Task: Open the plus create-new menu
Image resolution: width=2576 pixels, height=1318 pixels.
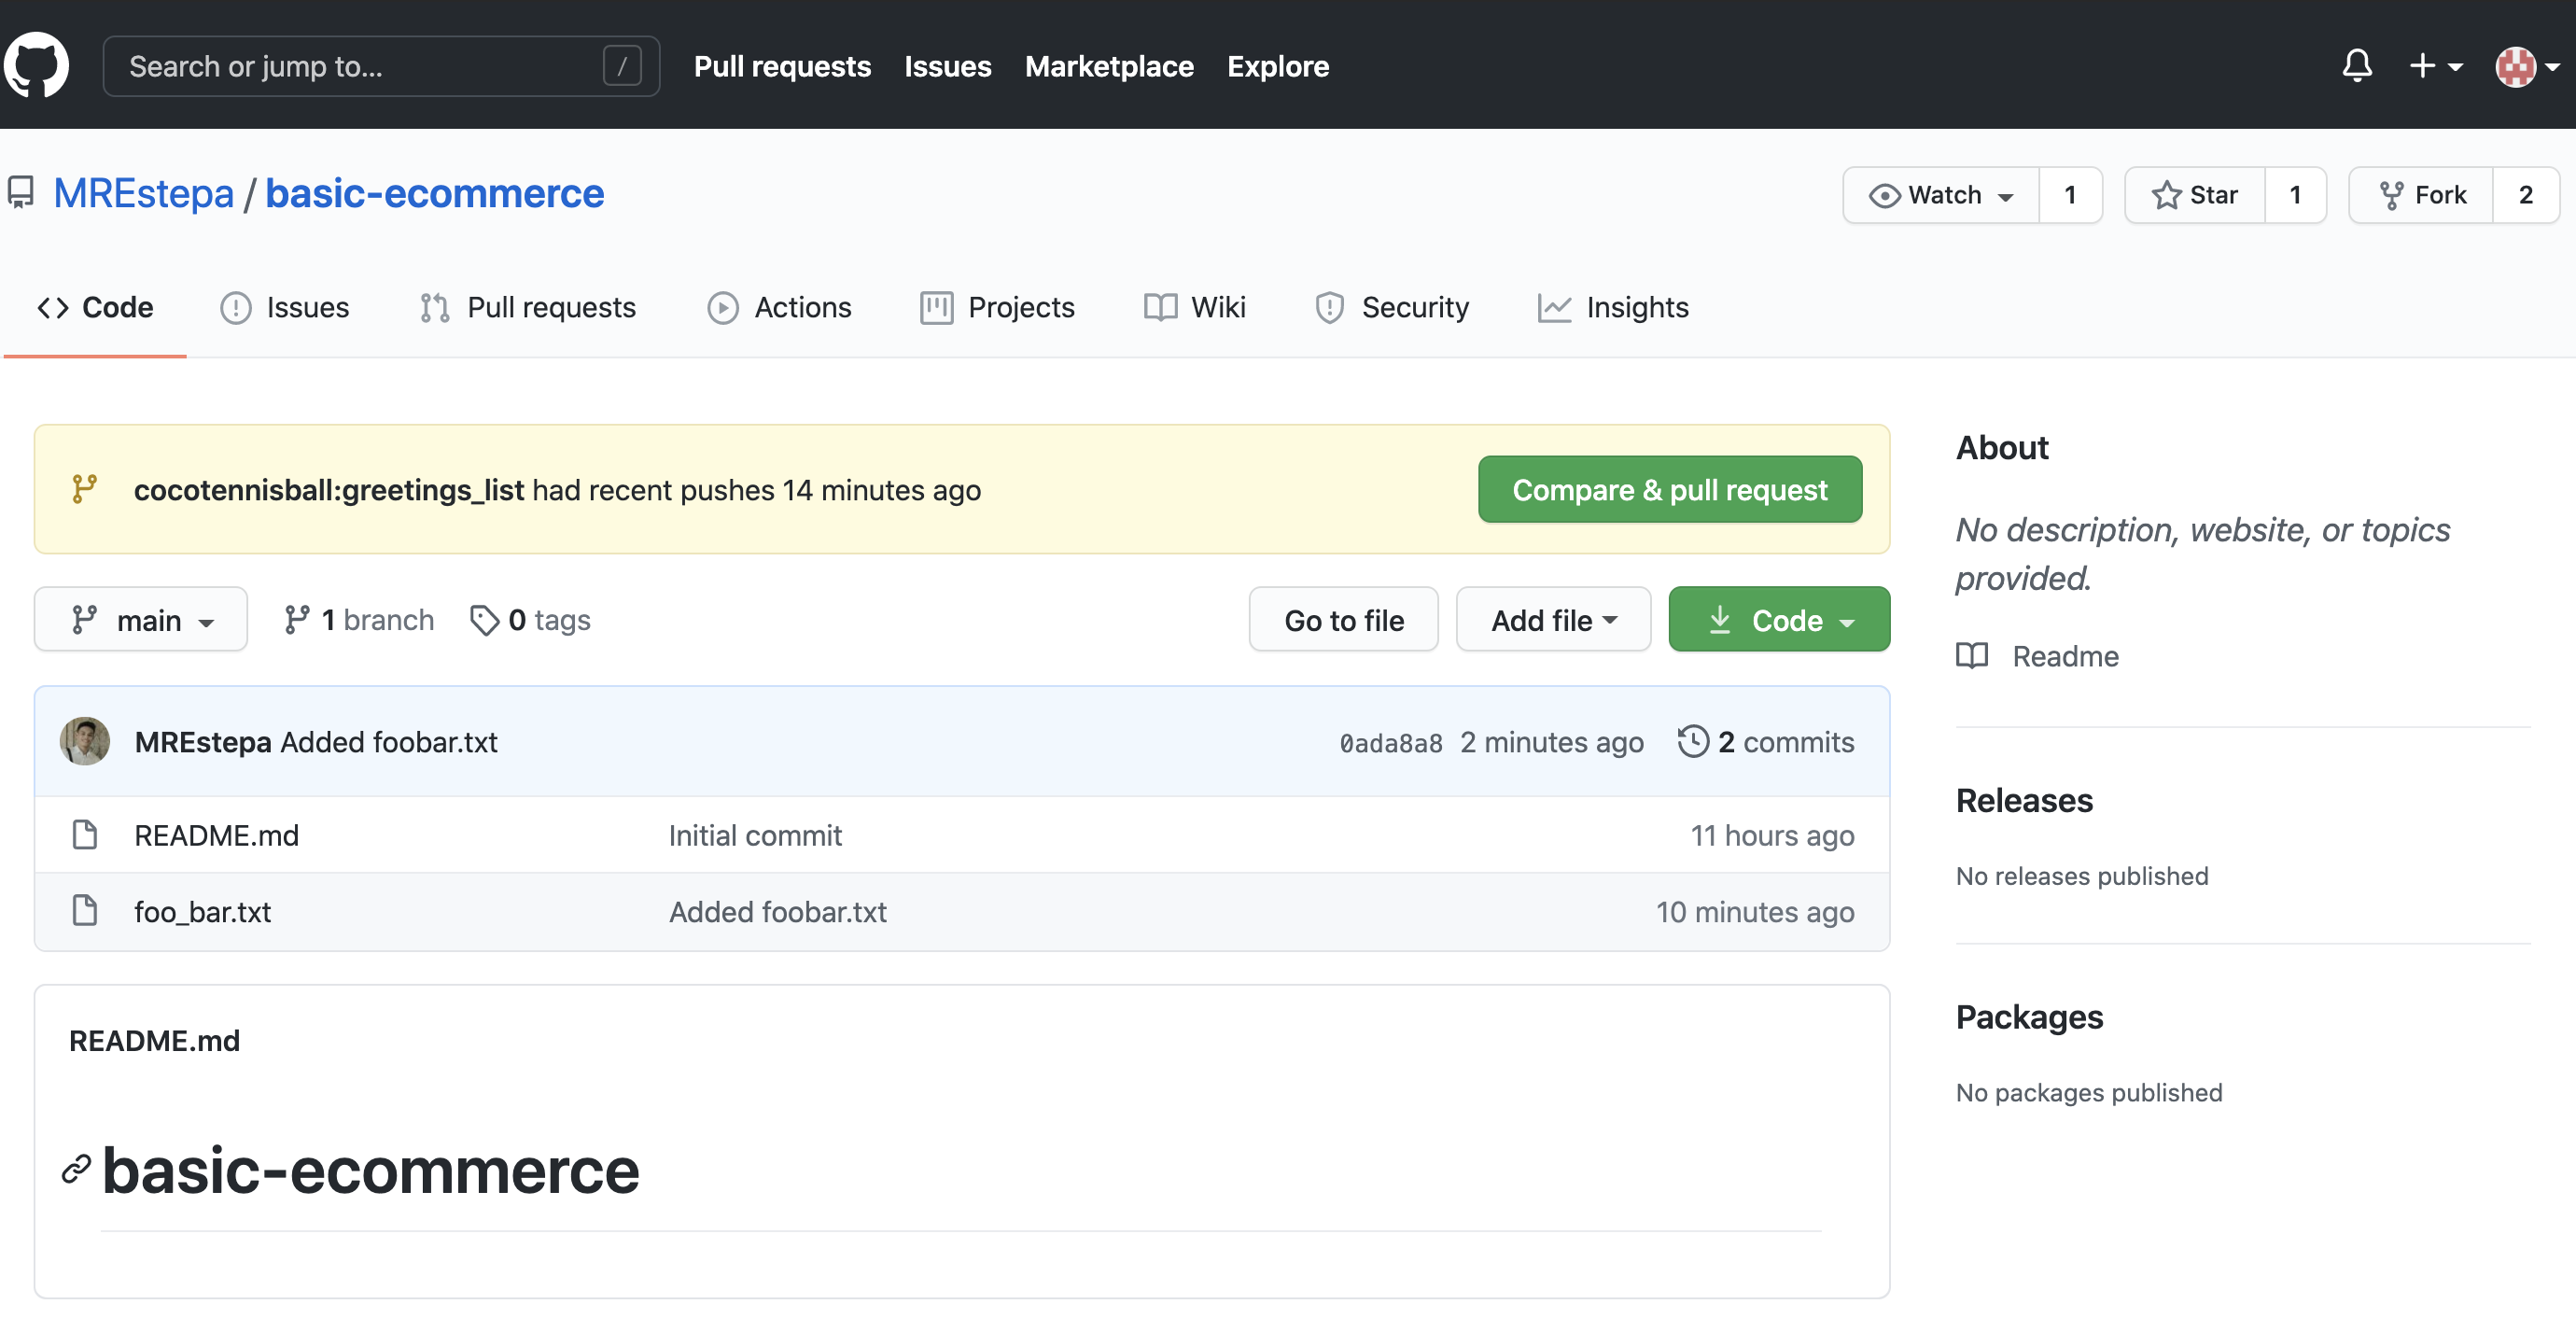Action: tap(2435, 66)
